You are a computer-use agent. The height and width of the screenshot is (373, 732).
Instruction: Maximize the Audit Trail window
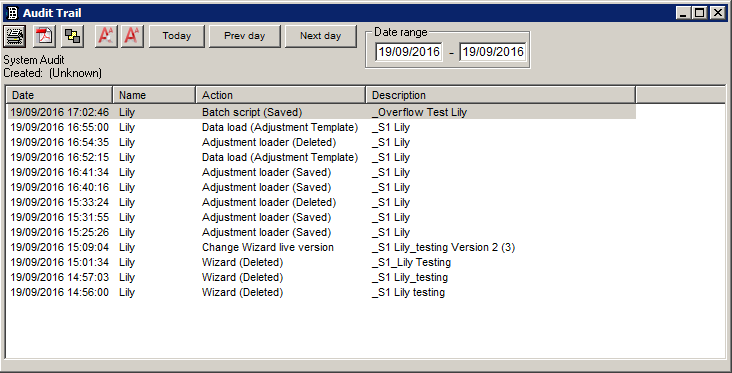point(699,13)
